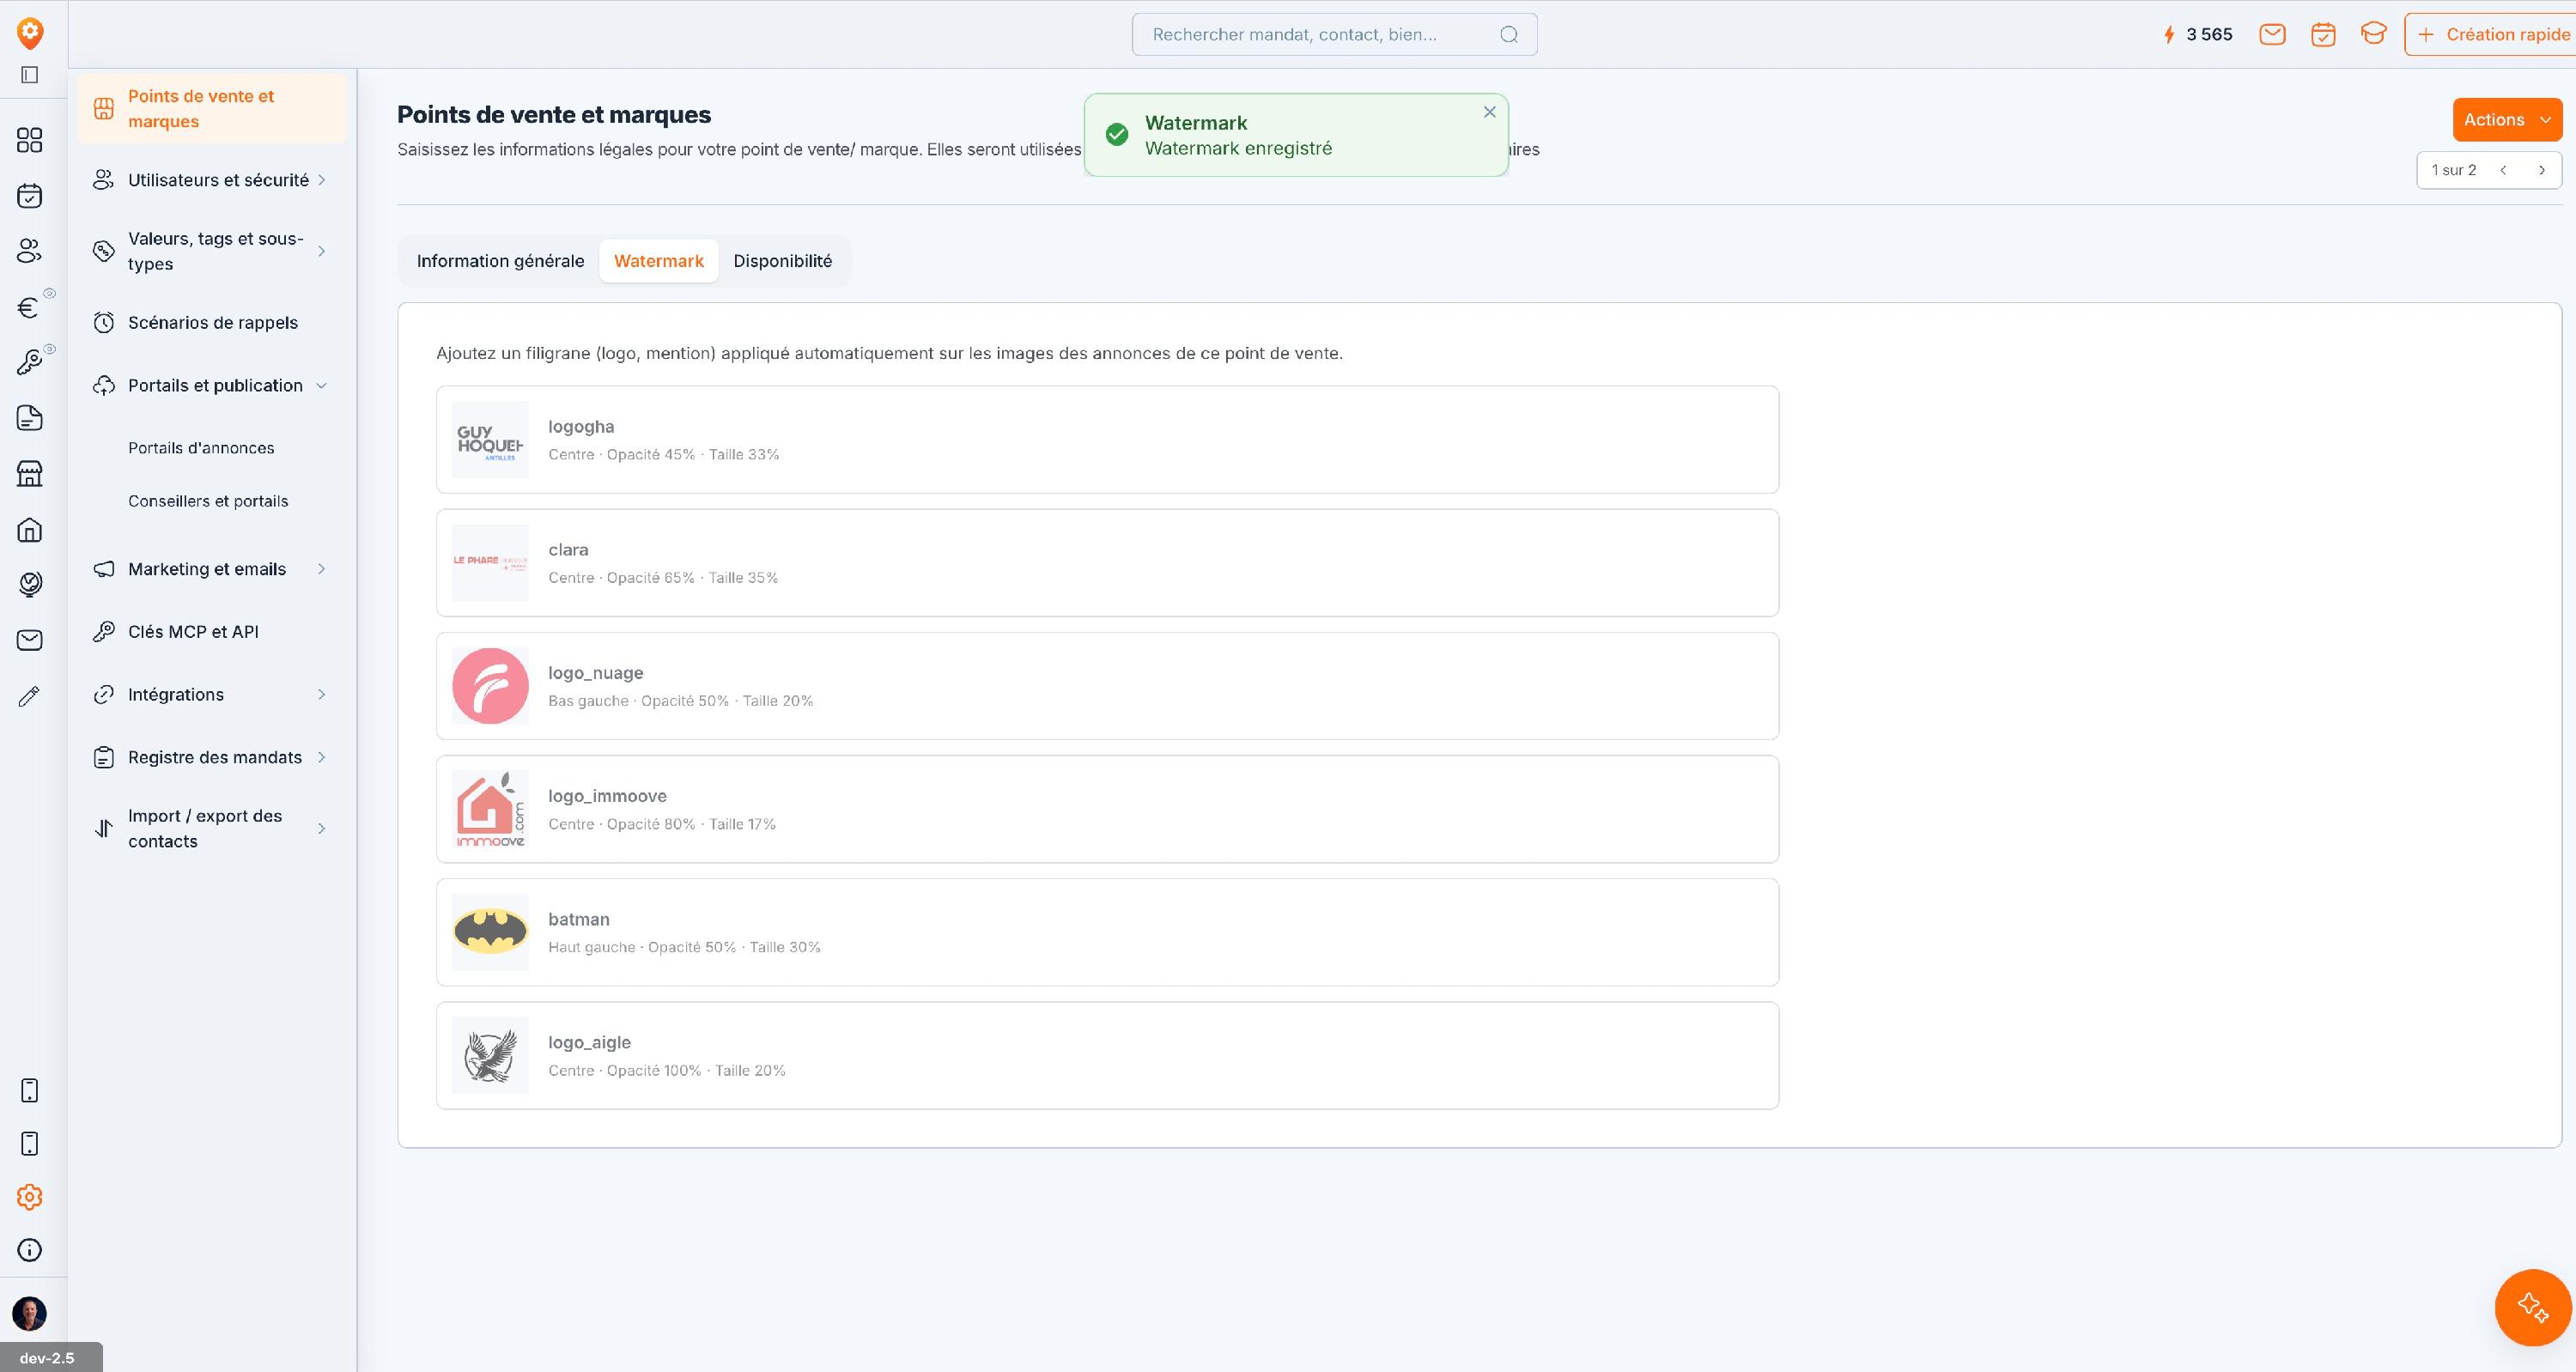
Task: Open the mail icon in top bar
Action: click(x=2272, y=35)
